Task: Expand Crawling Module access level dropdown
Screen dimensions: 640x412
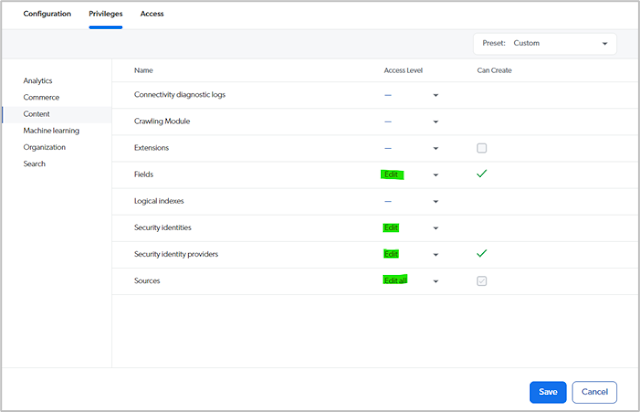Action: pyautogui.click(x=436, y=122)
